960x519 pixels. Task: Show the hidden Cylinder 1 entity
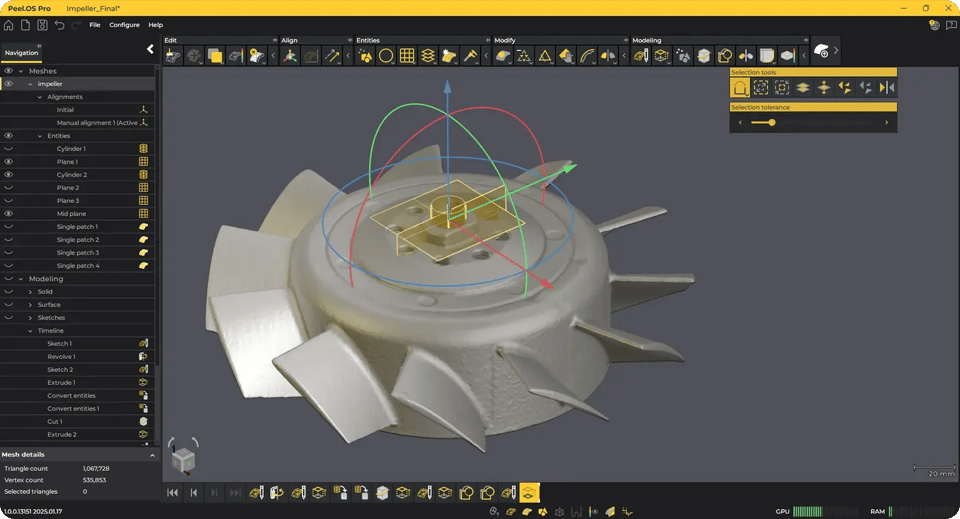[8, 149]
